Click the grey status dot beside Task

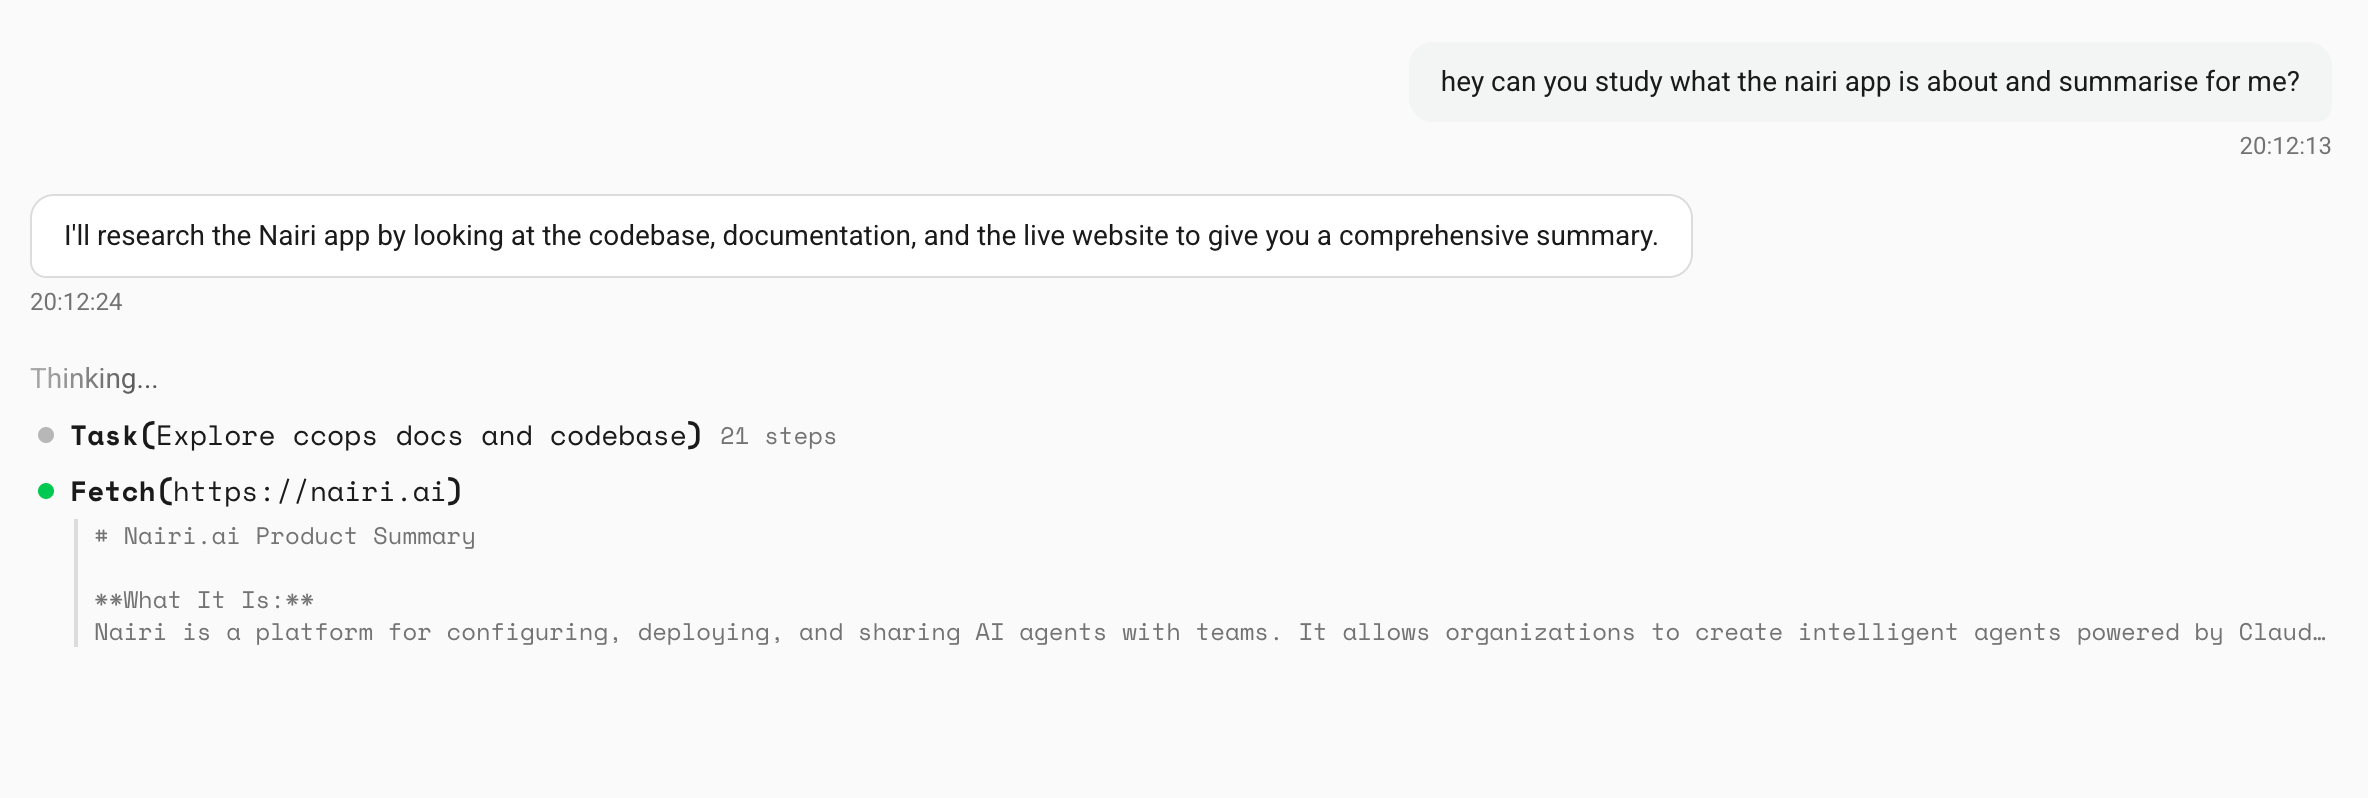coord(46,435)
